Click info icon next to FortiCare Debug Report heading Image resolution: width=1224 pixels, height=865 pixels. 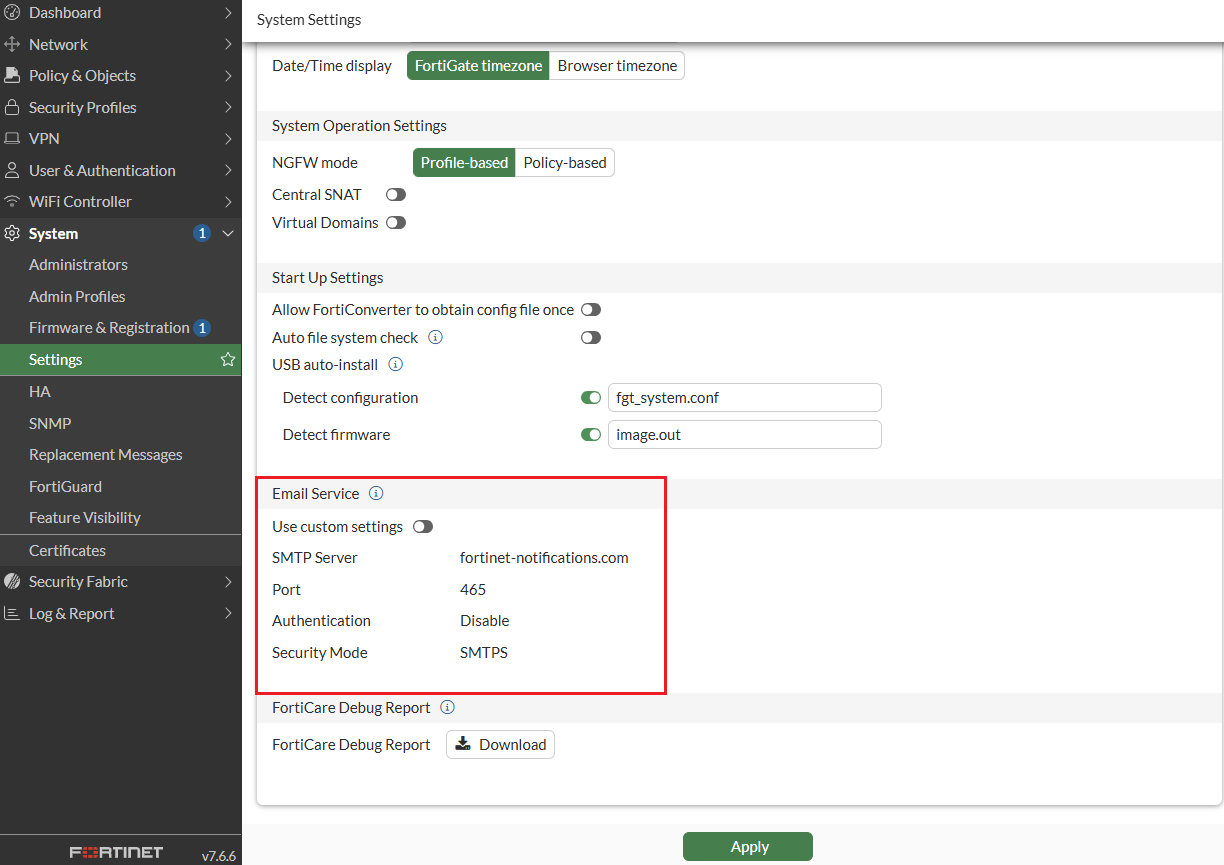[x=447, y=707]
